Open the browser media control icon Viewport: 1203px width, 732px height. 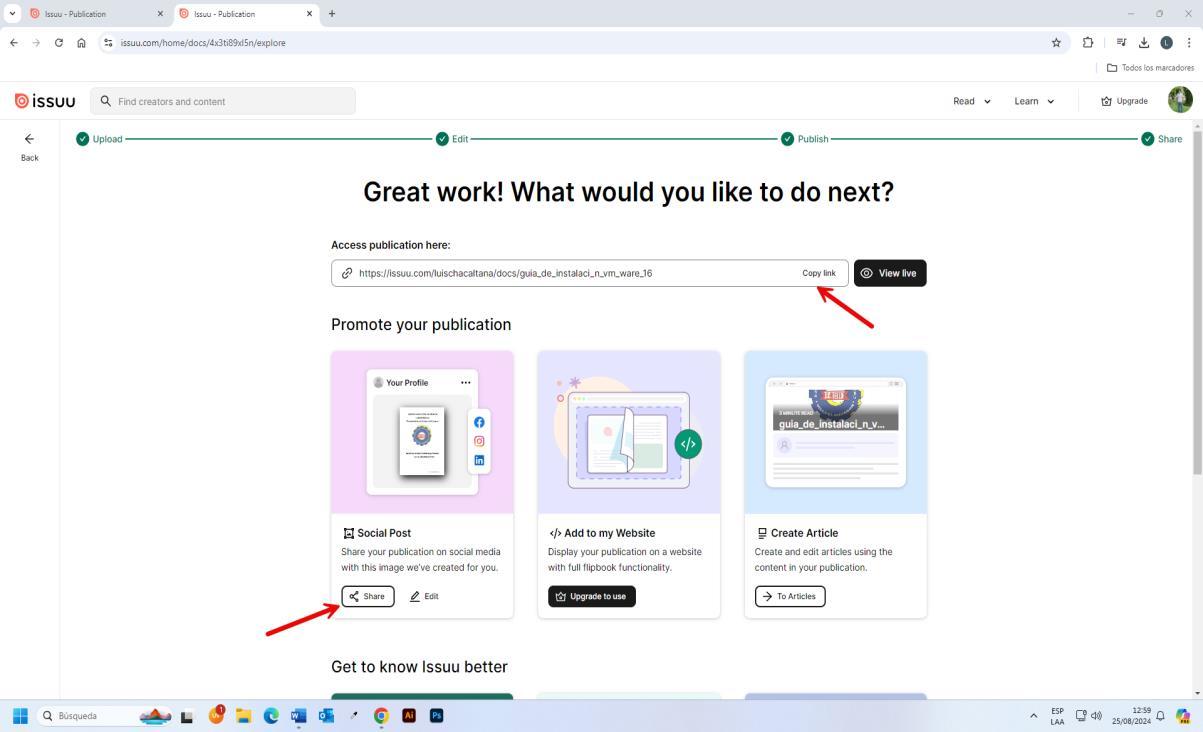click(x=1121, y=43)
